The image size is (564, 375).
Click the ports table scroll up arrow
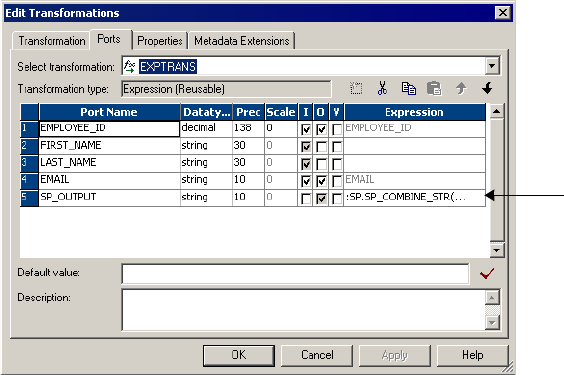496,111
